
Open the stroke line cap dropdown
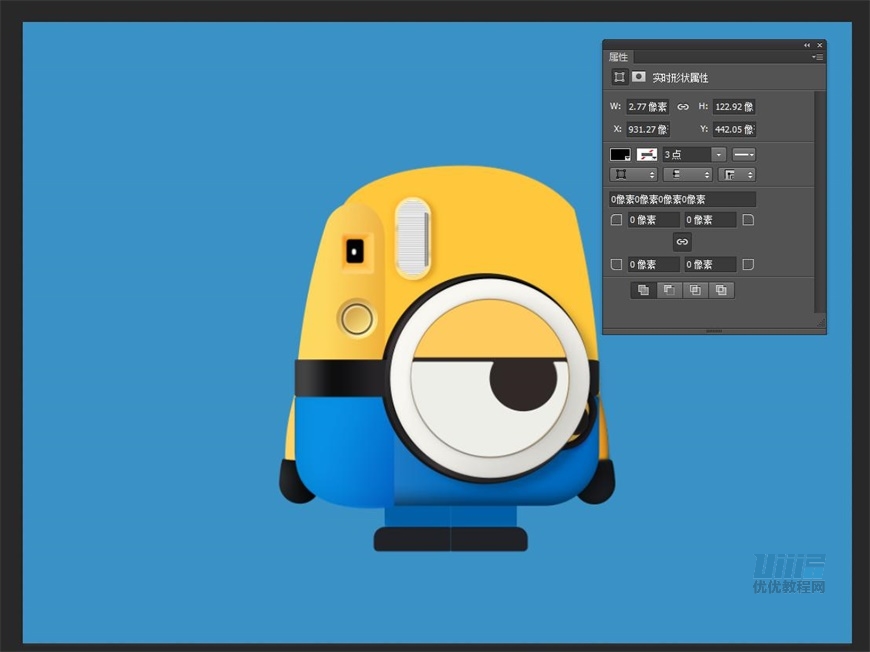click(x=687, y=175)
